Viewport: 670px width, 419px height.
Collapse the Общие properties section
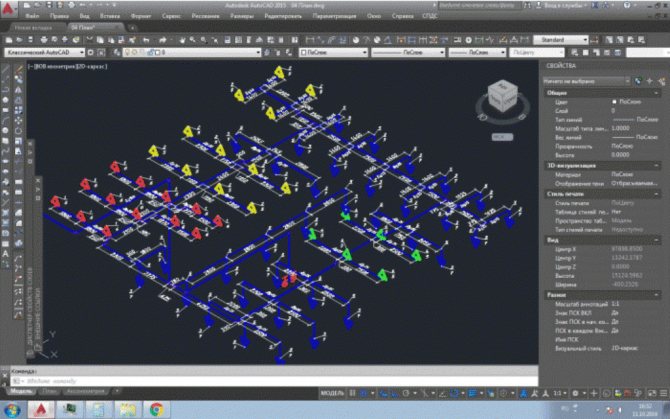pos(657,93)
